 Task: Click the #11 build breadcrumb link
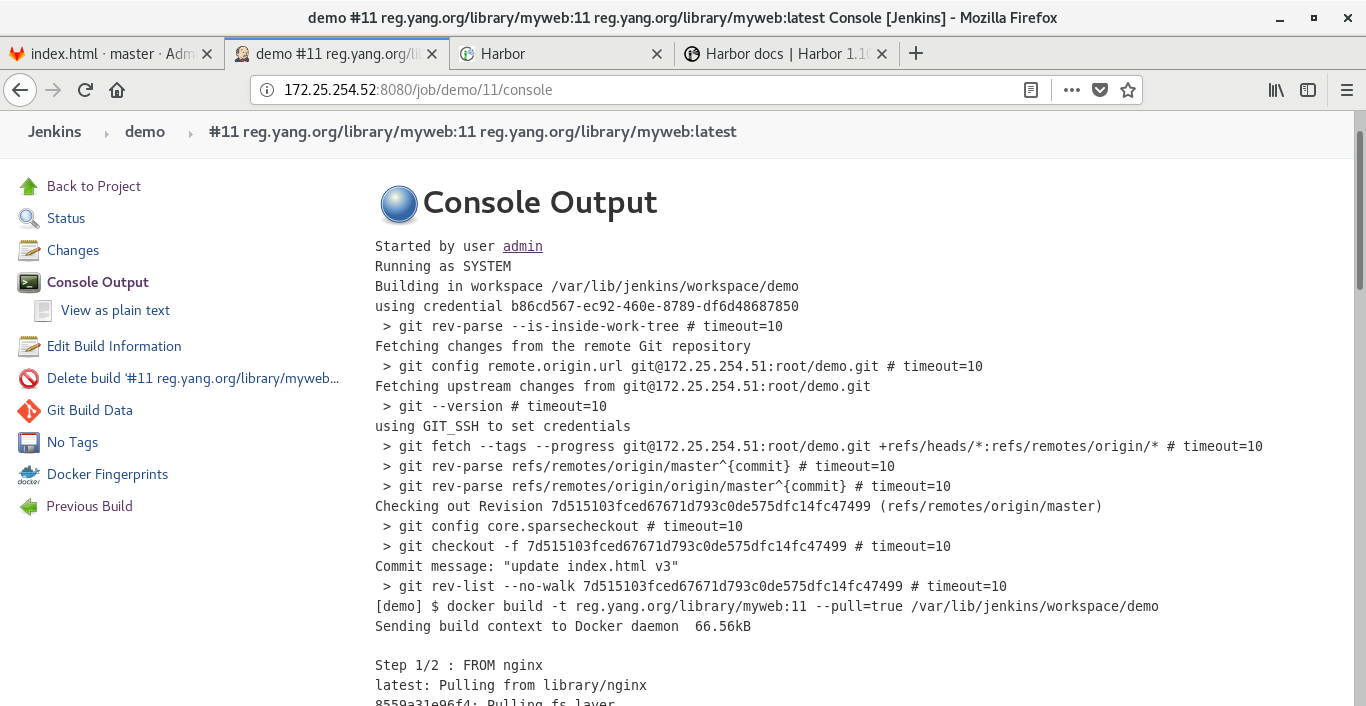[472, 131]
